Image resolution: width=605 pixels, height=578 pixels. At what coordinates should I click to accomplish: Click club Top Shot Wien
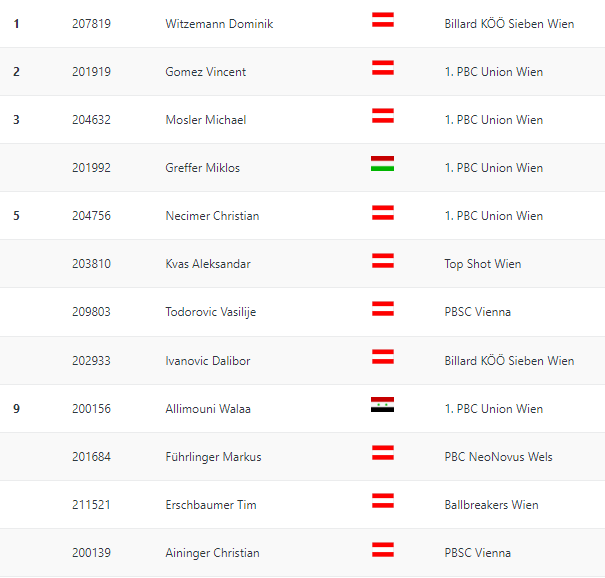[483, 264]
